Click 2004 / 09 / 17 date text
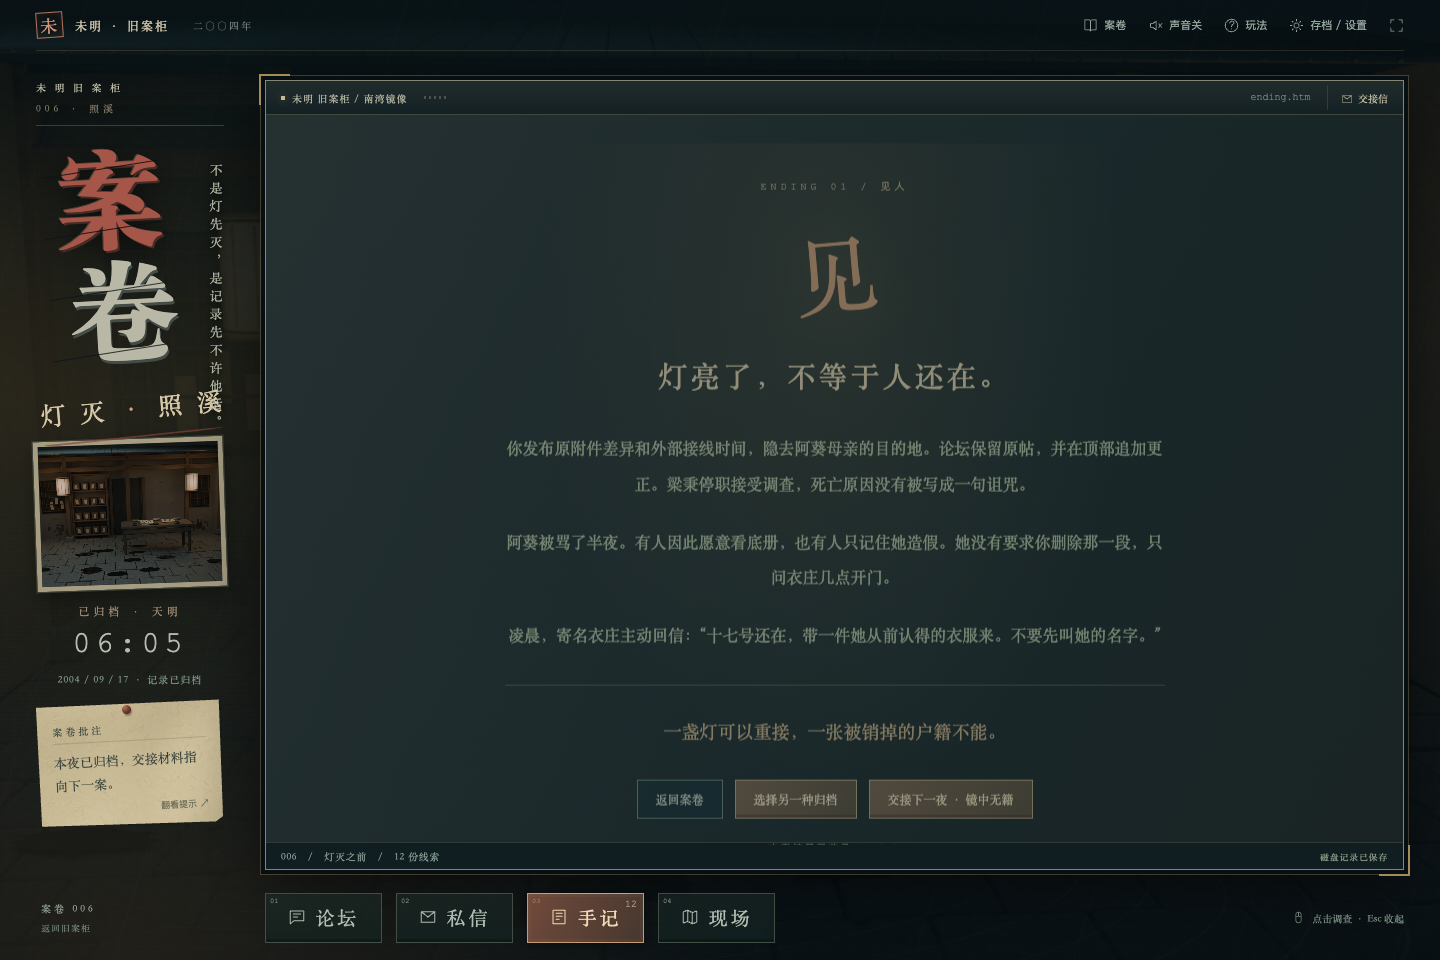The width and height of the screenshot is (1440, 960). 93,680
